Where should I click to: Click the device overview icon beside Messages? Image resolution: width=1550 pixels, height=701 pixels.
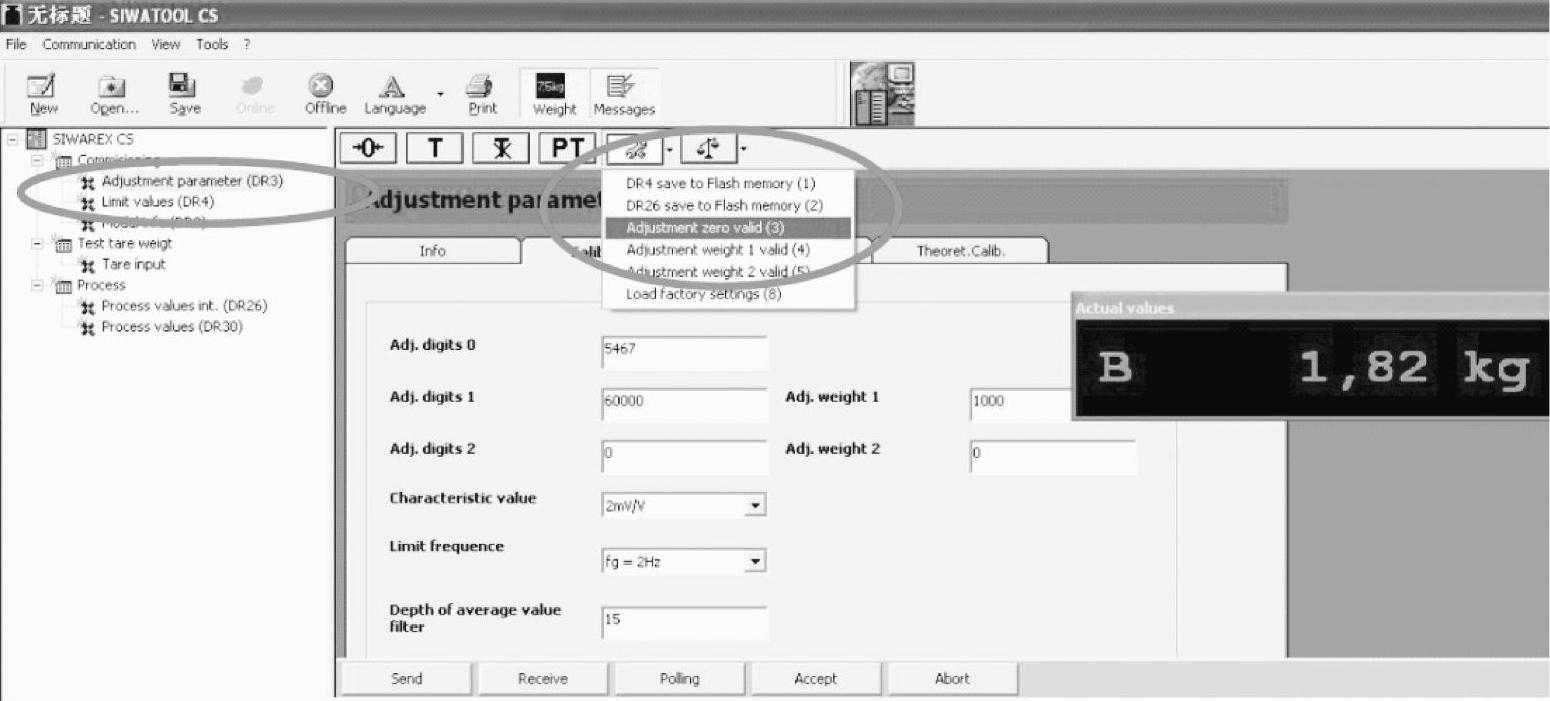pyautogui.click(x=883, y=93)
